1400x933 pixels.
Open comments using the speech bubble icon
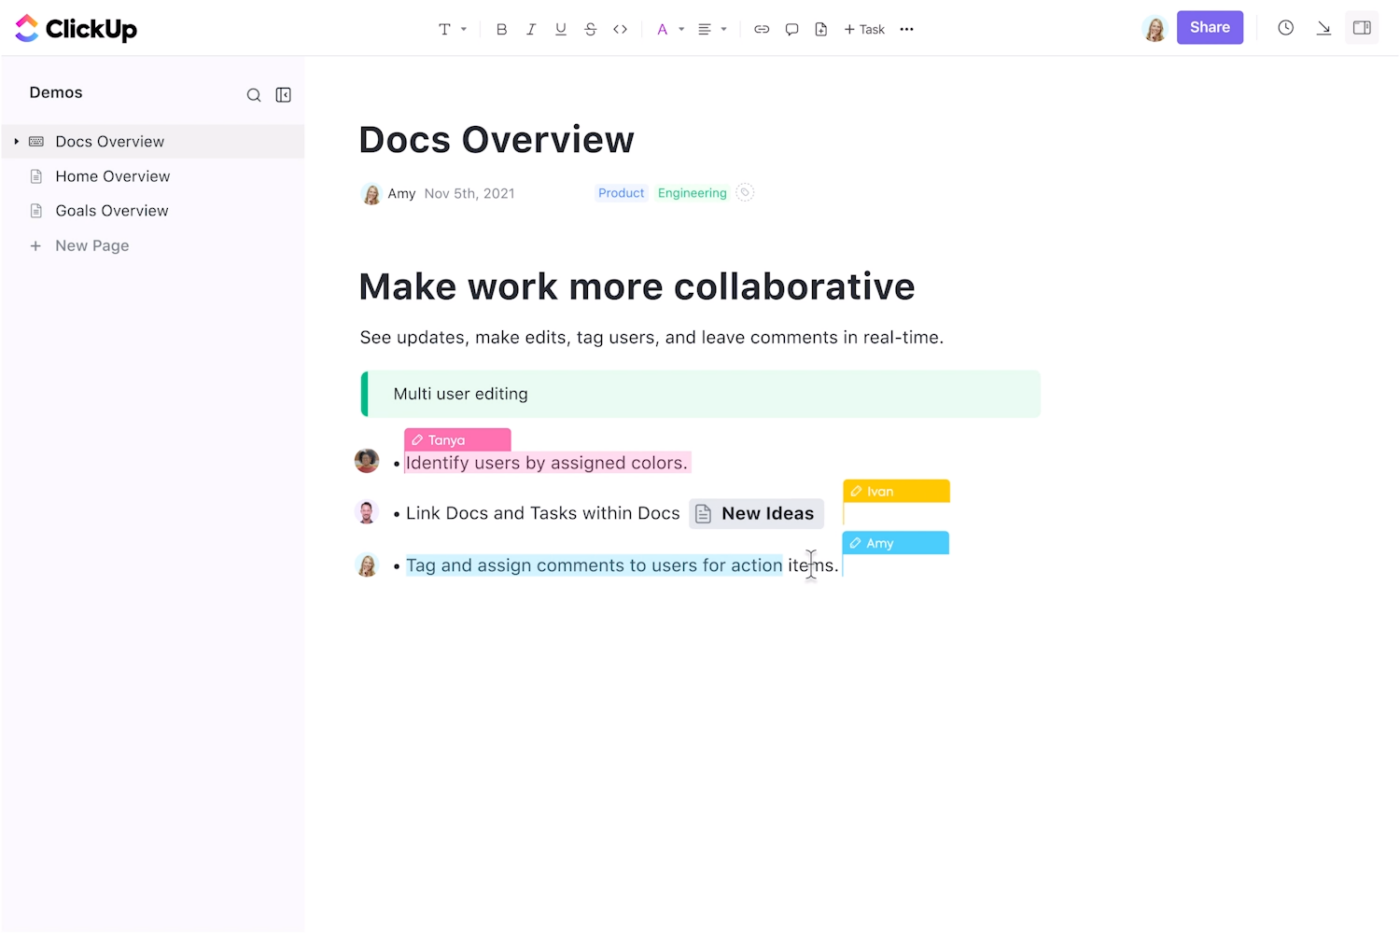(x=792, y=29)
